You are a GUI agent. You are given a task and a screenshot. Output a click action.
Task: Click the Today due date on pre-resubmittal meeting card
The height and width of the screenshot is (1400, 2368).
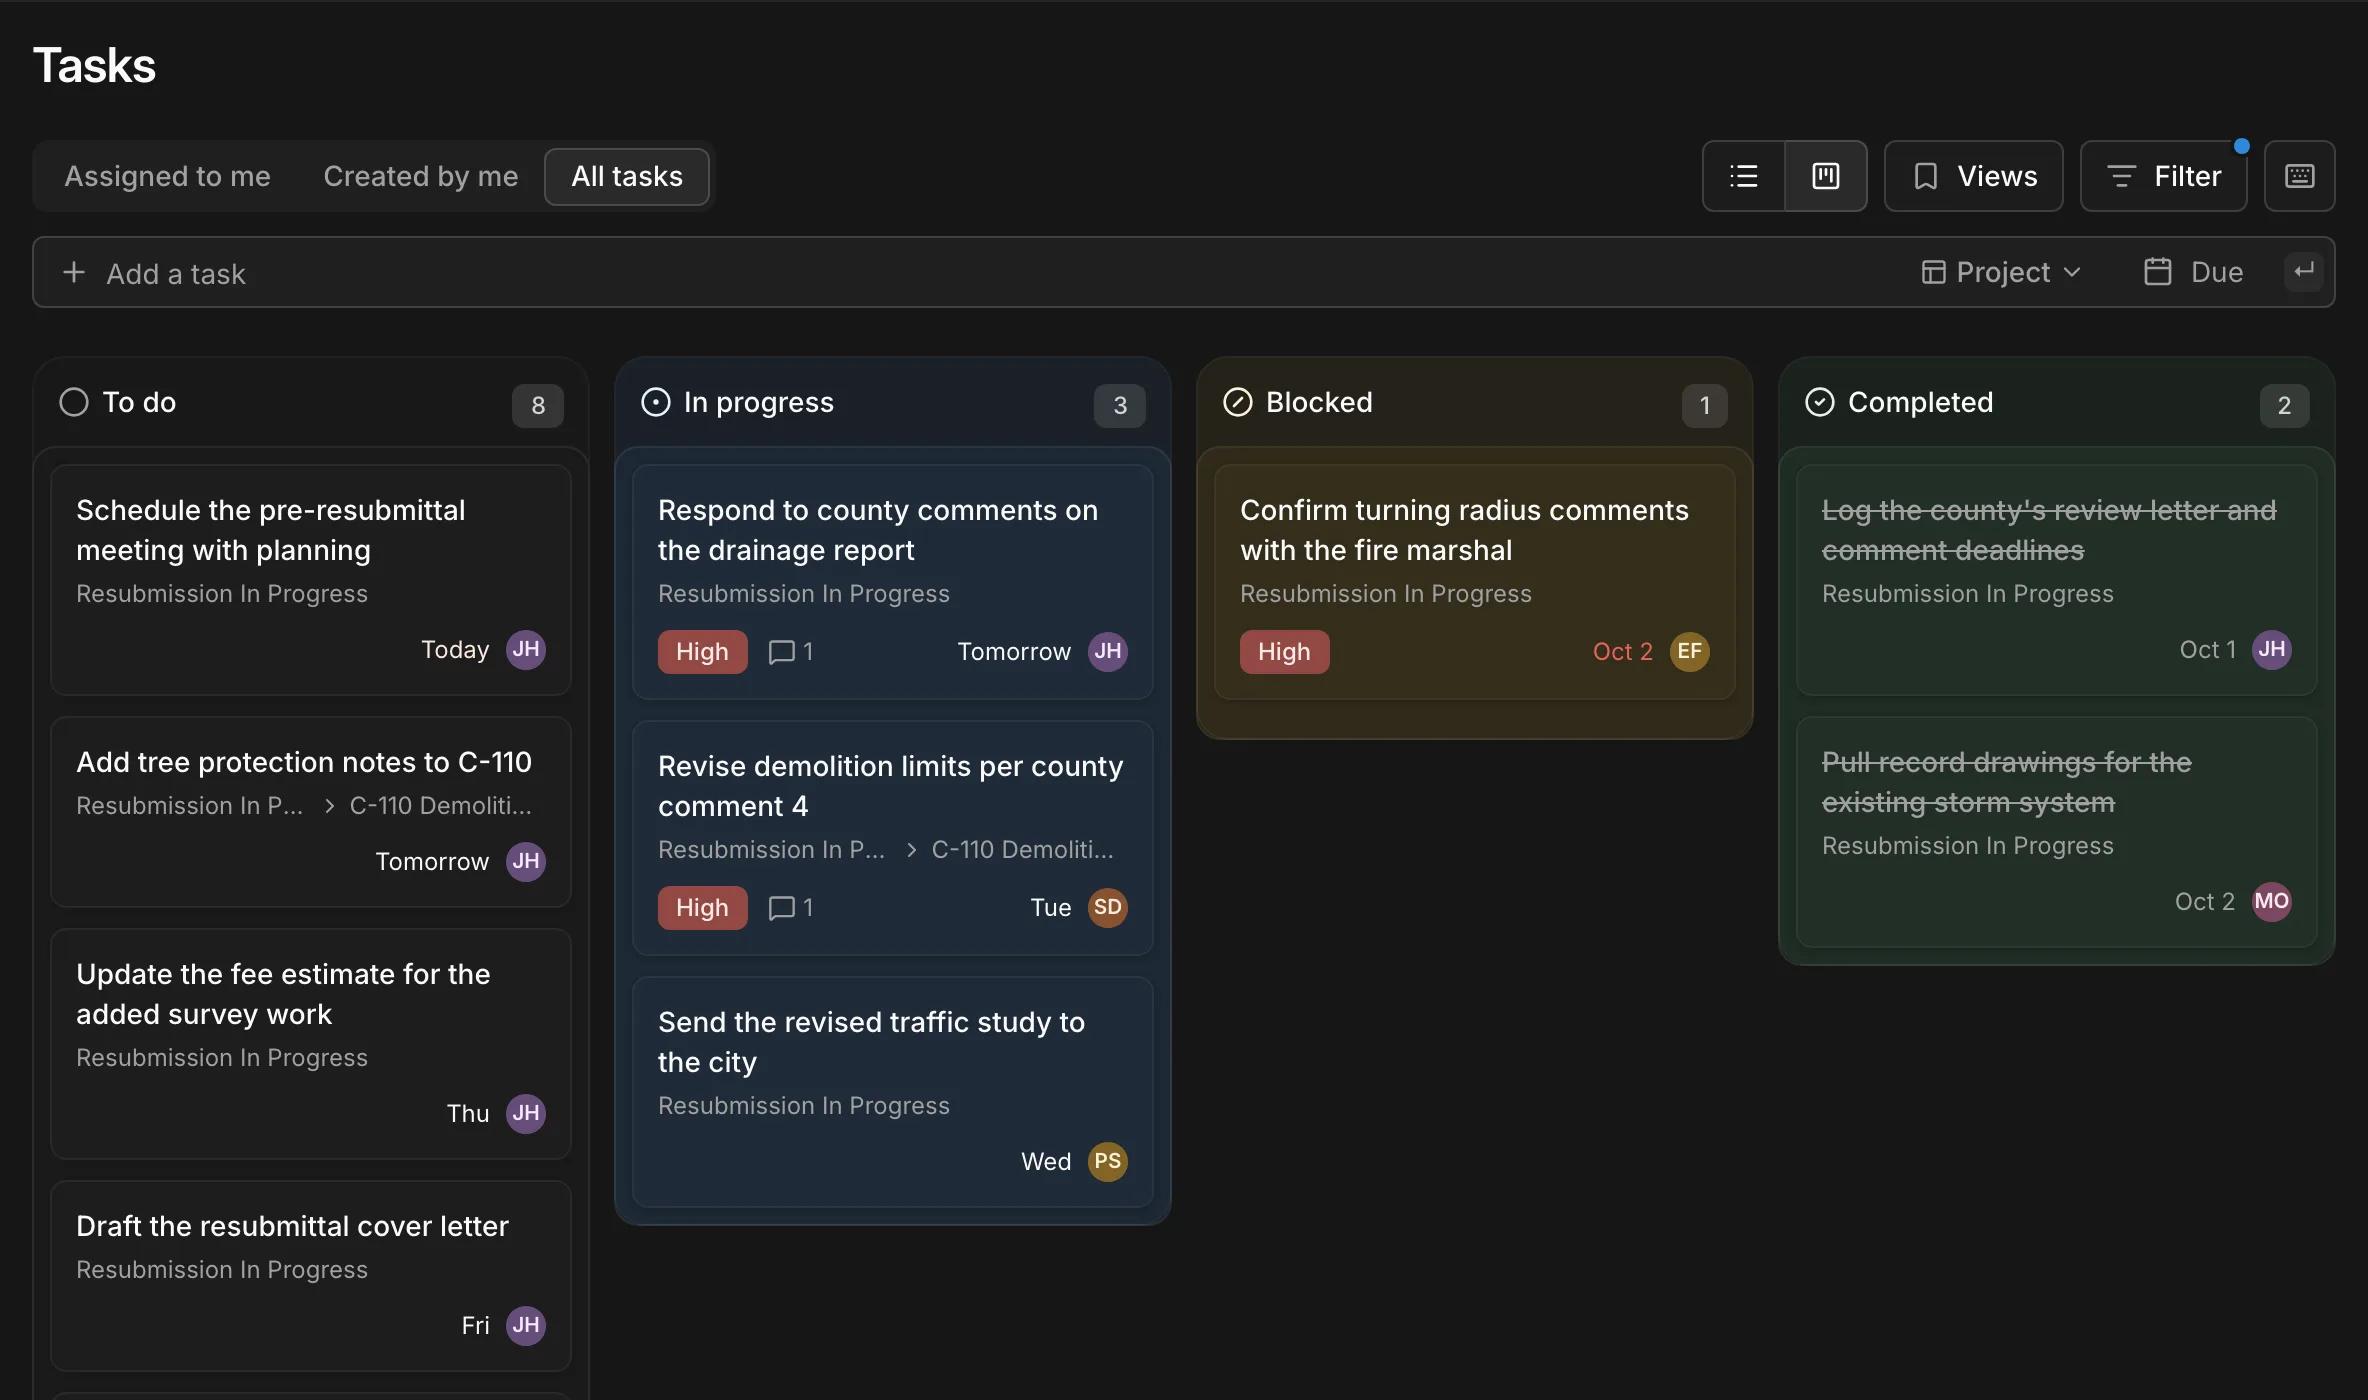point(455,650)
